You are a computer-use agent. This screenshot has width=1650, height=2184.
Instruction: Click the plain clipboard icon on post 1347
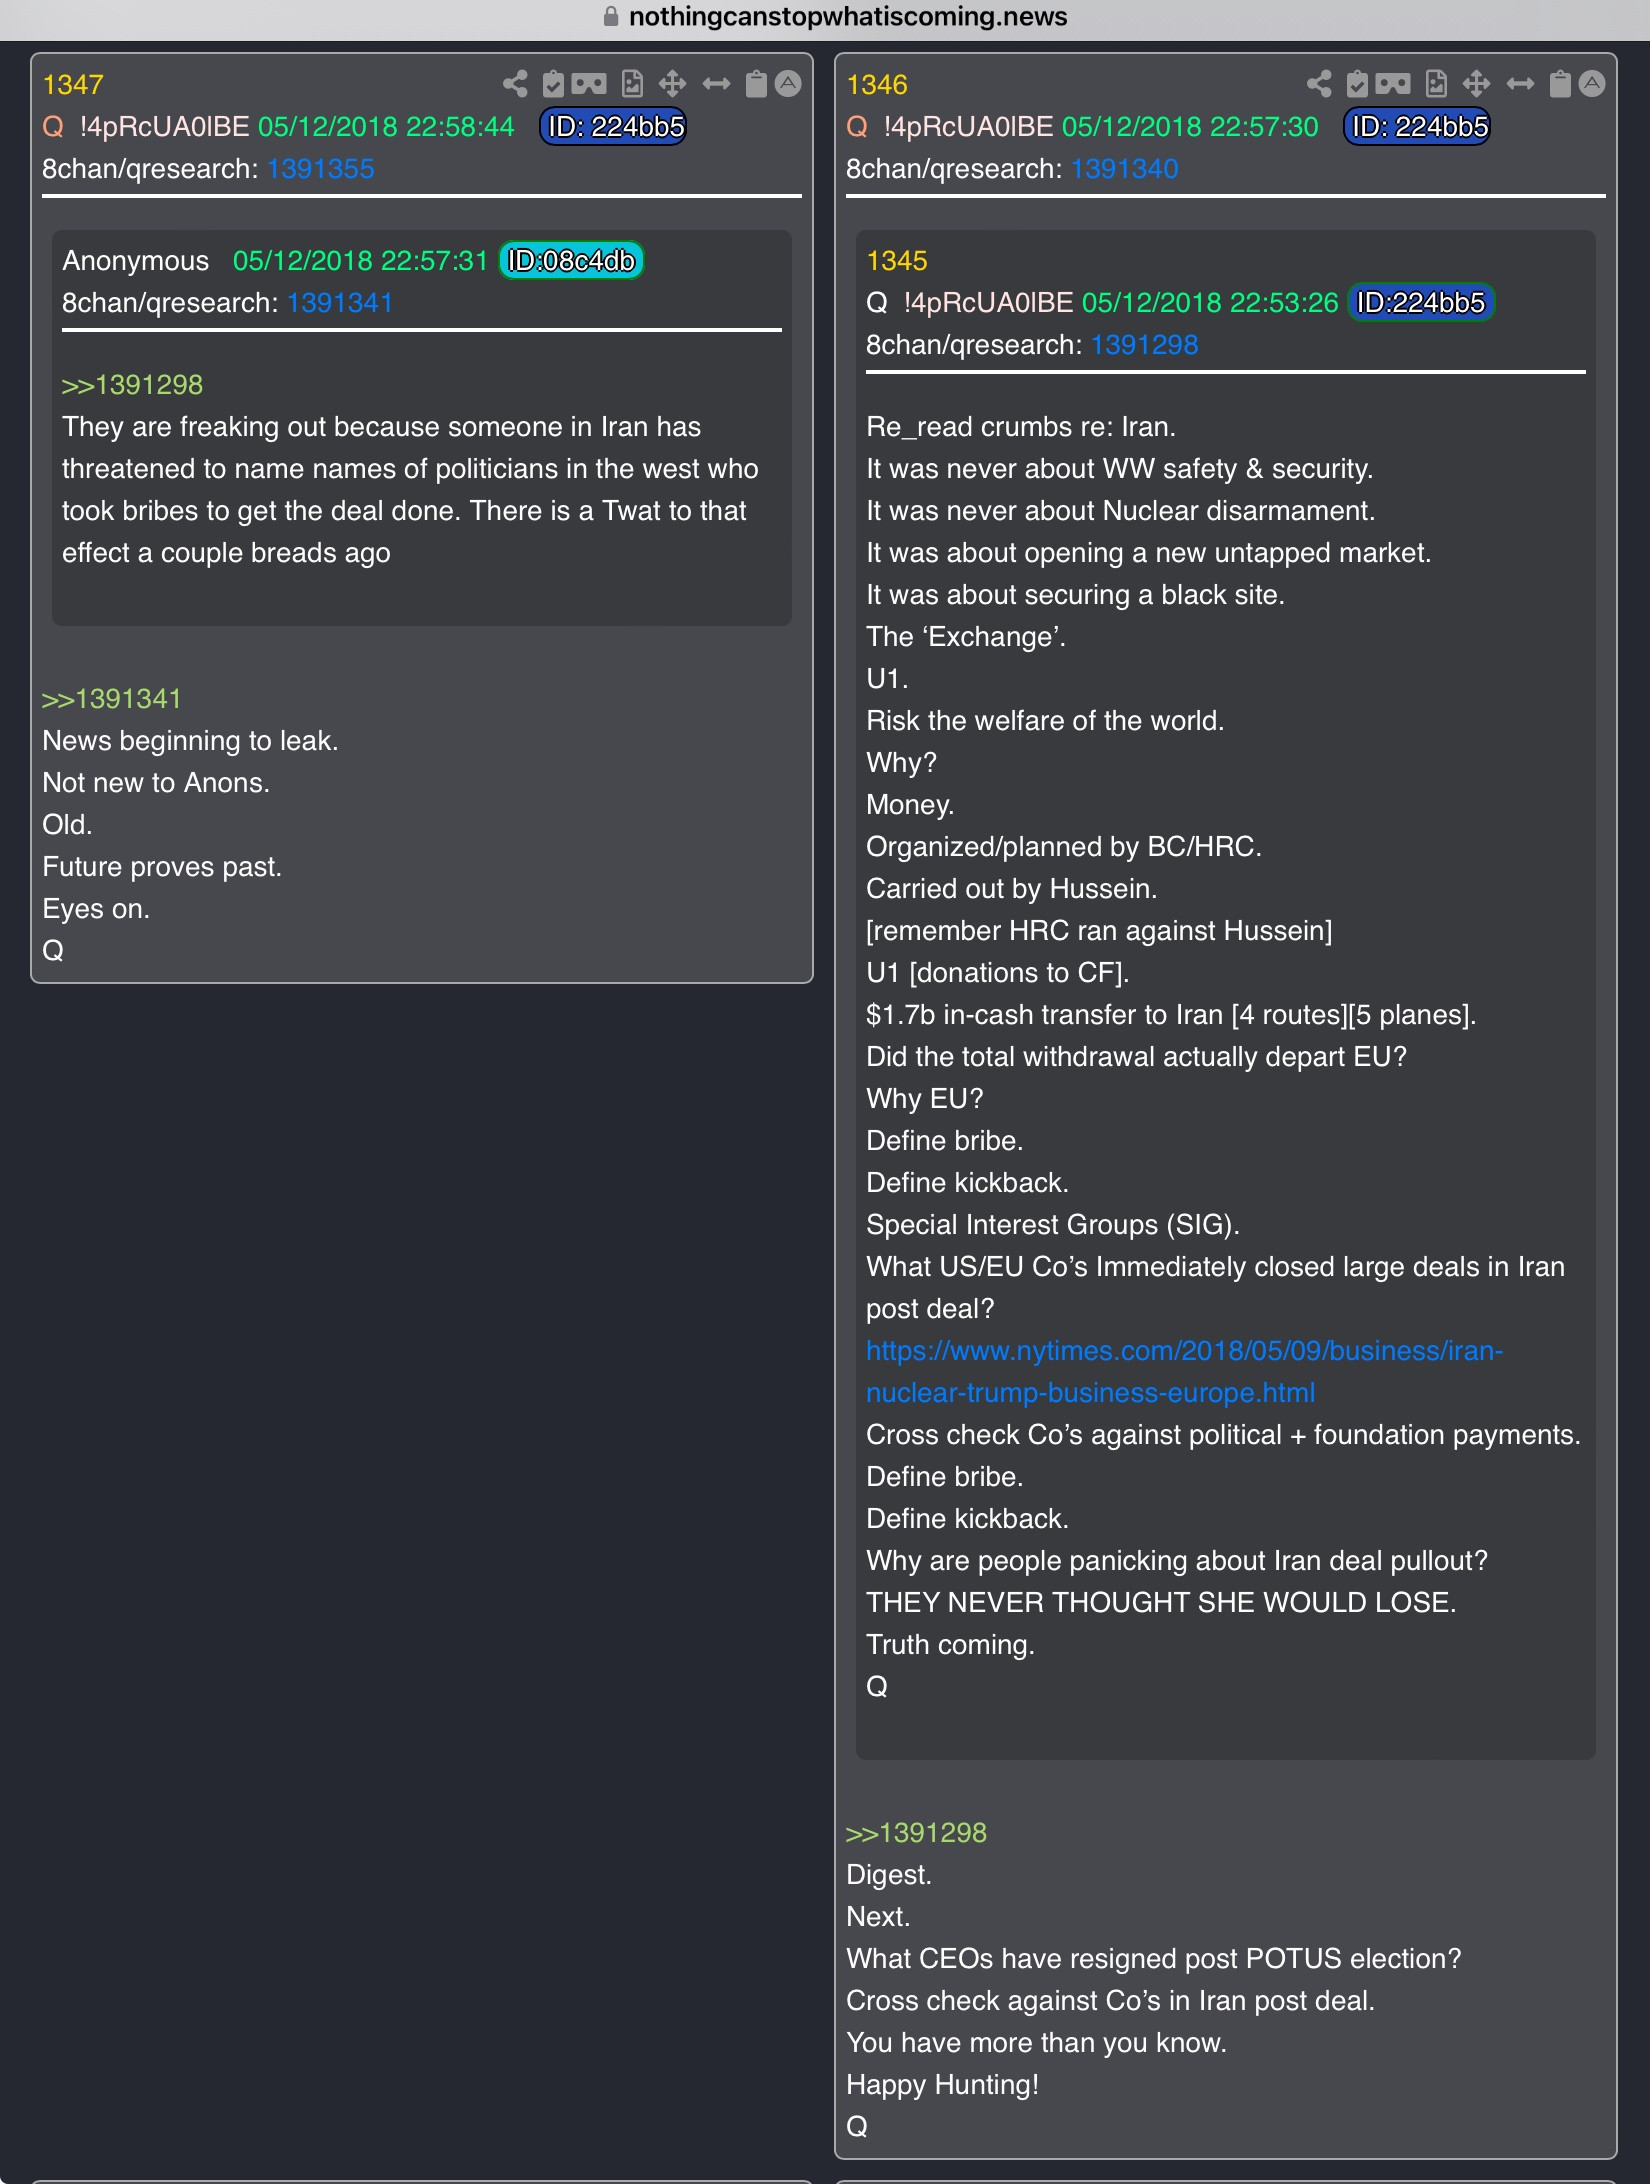point(756,84)
